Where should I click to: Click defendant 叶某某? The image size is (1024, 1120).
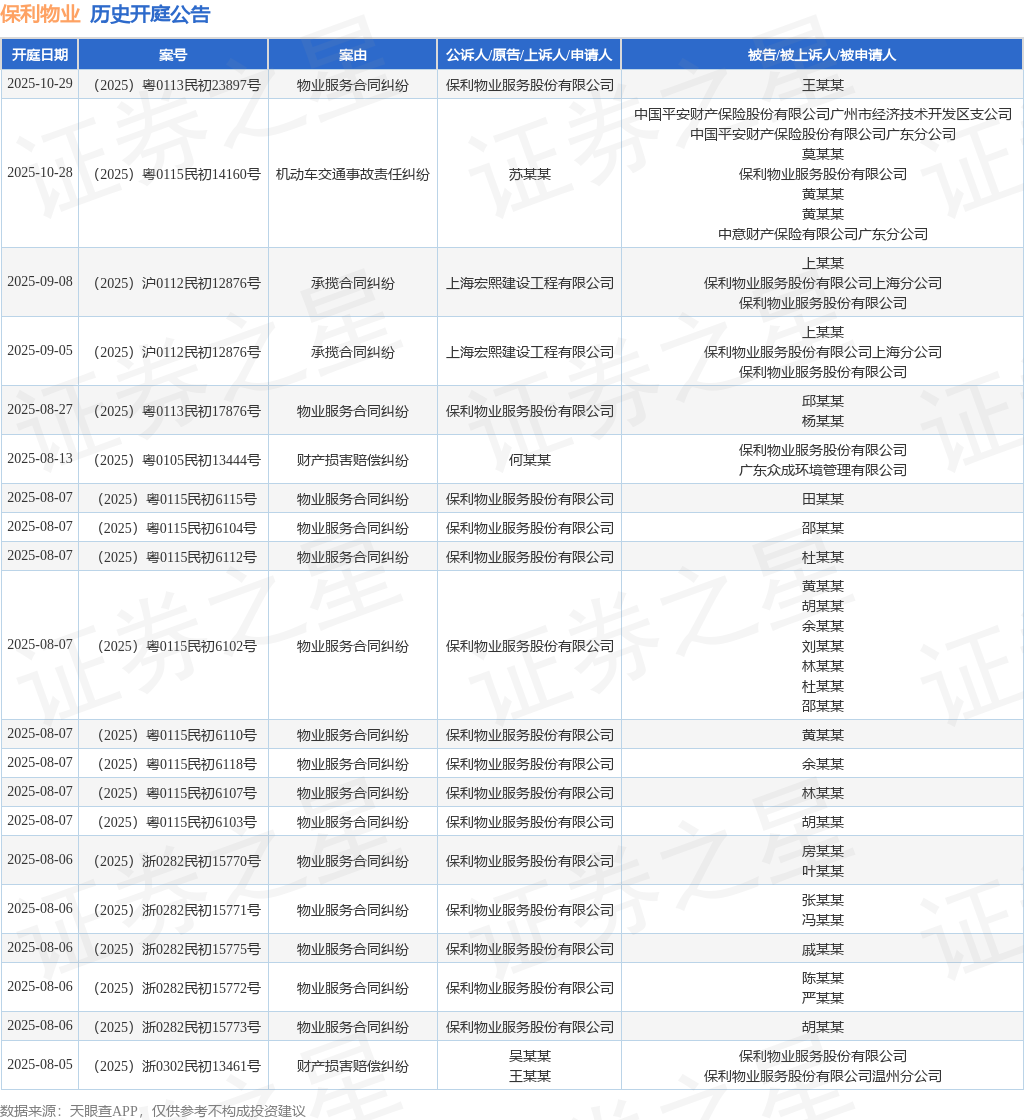click(x=823, y=871)
